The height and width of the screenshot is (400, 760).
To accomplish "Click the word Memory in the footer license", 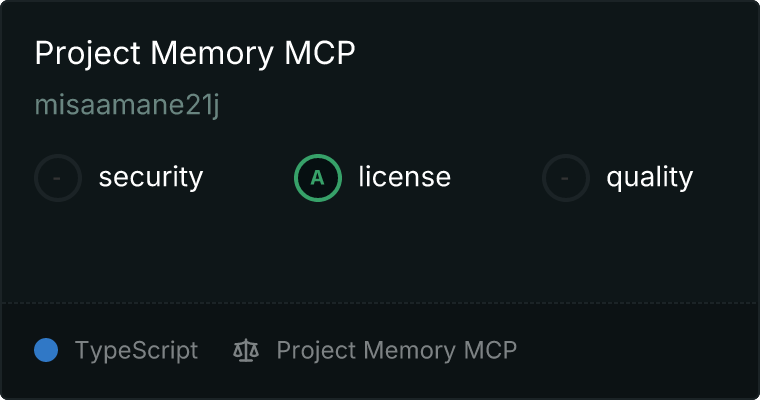I will (410, 351).
